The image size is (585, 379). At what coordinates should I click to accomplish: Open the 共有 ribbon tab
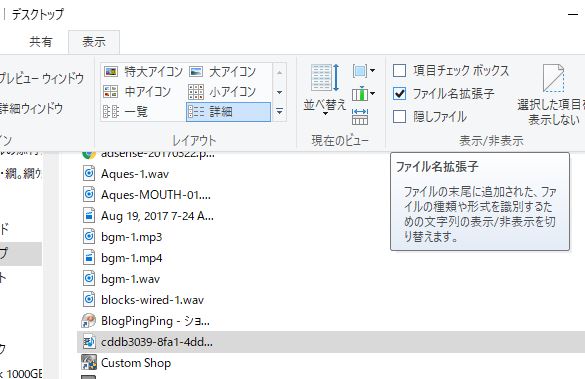click(x=41, y=42)
